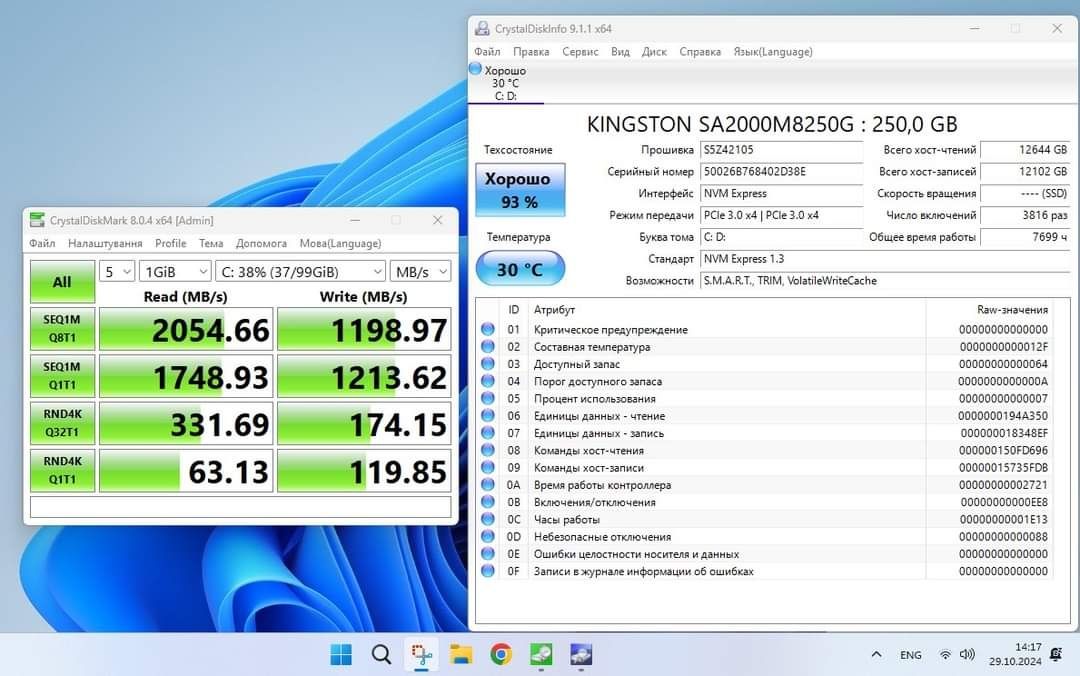Open the Файл menu in CrystalDiskMark
The height and width of the screenshot is (676, 1080).
pos(42,243)
